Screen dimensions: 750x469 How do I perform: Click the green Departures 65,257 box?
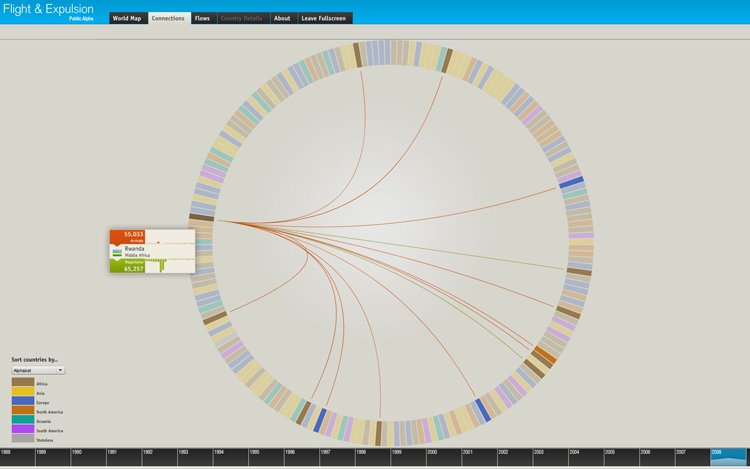(x=128, y=266)
